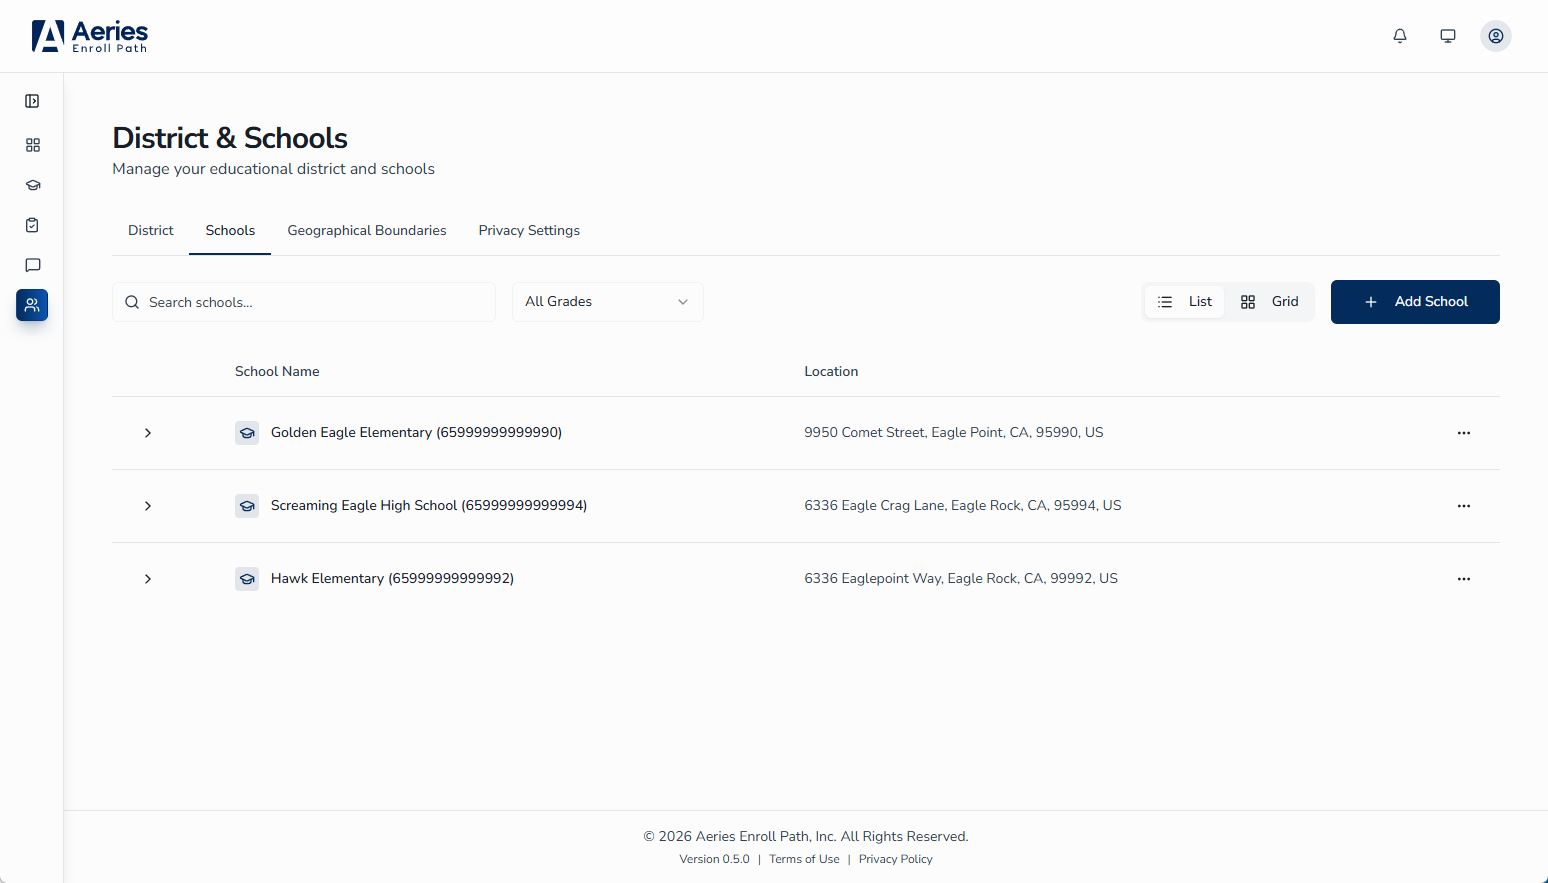Open the clipboard checklist icon in sidebar

pos(32,225)
